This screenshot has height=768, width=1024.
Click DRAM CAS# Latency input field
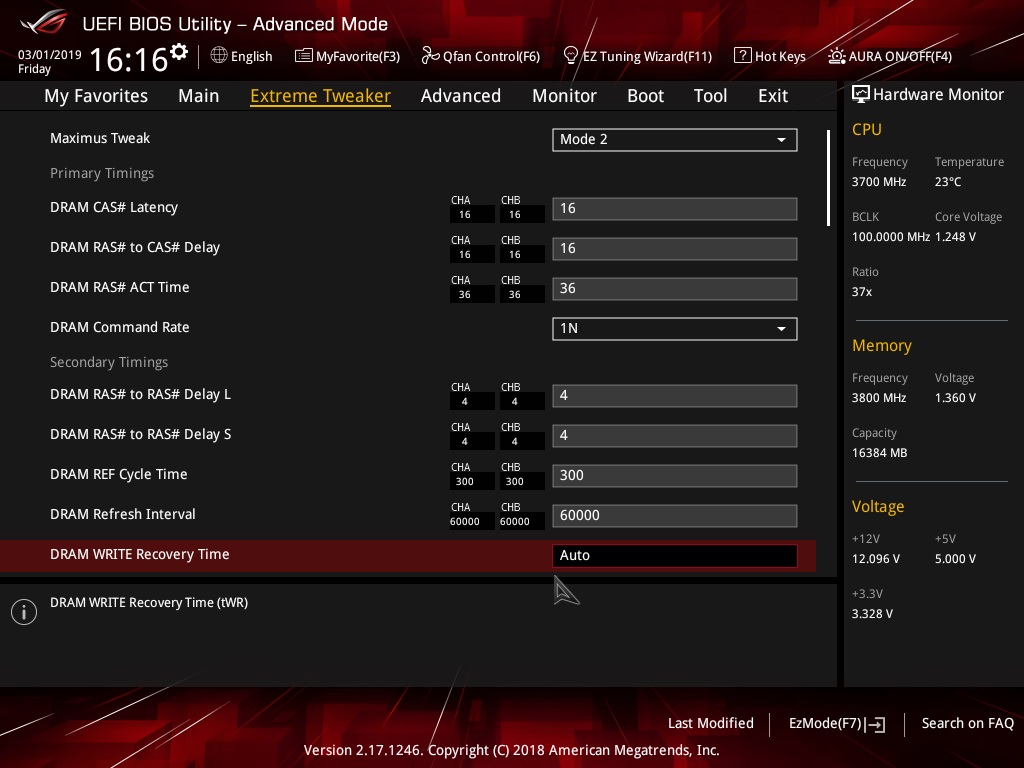pos(675,209)
